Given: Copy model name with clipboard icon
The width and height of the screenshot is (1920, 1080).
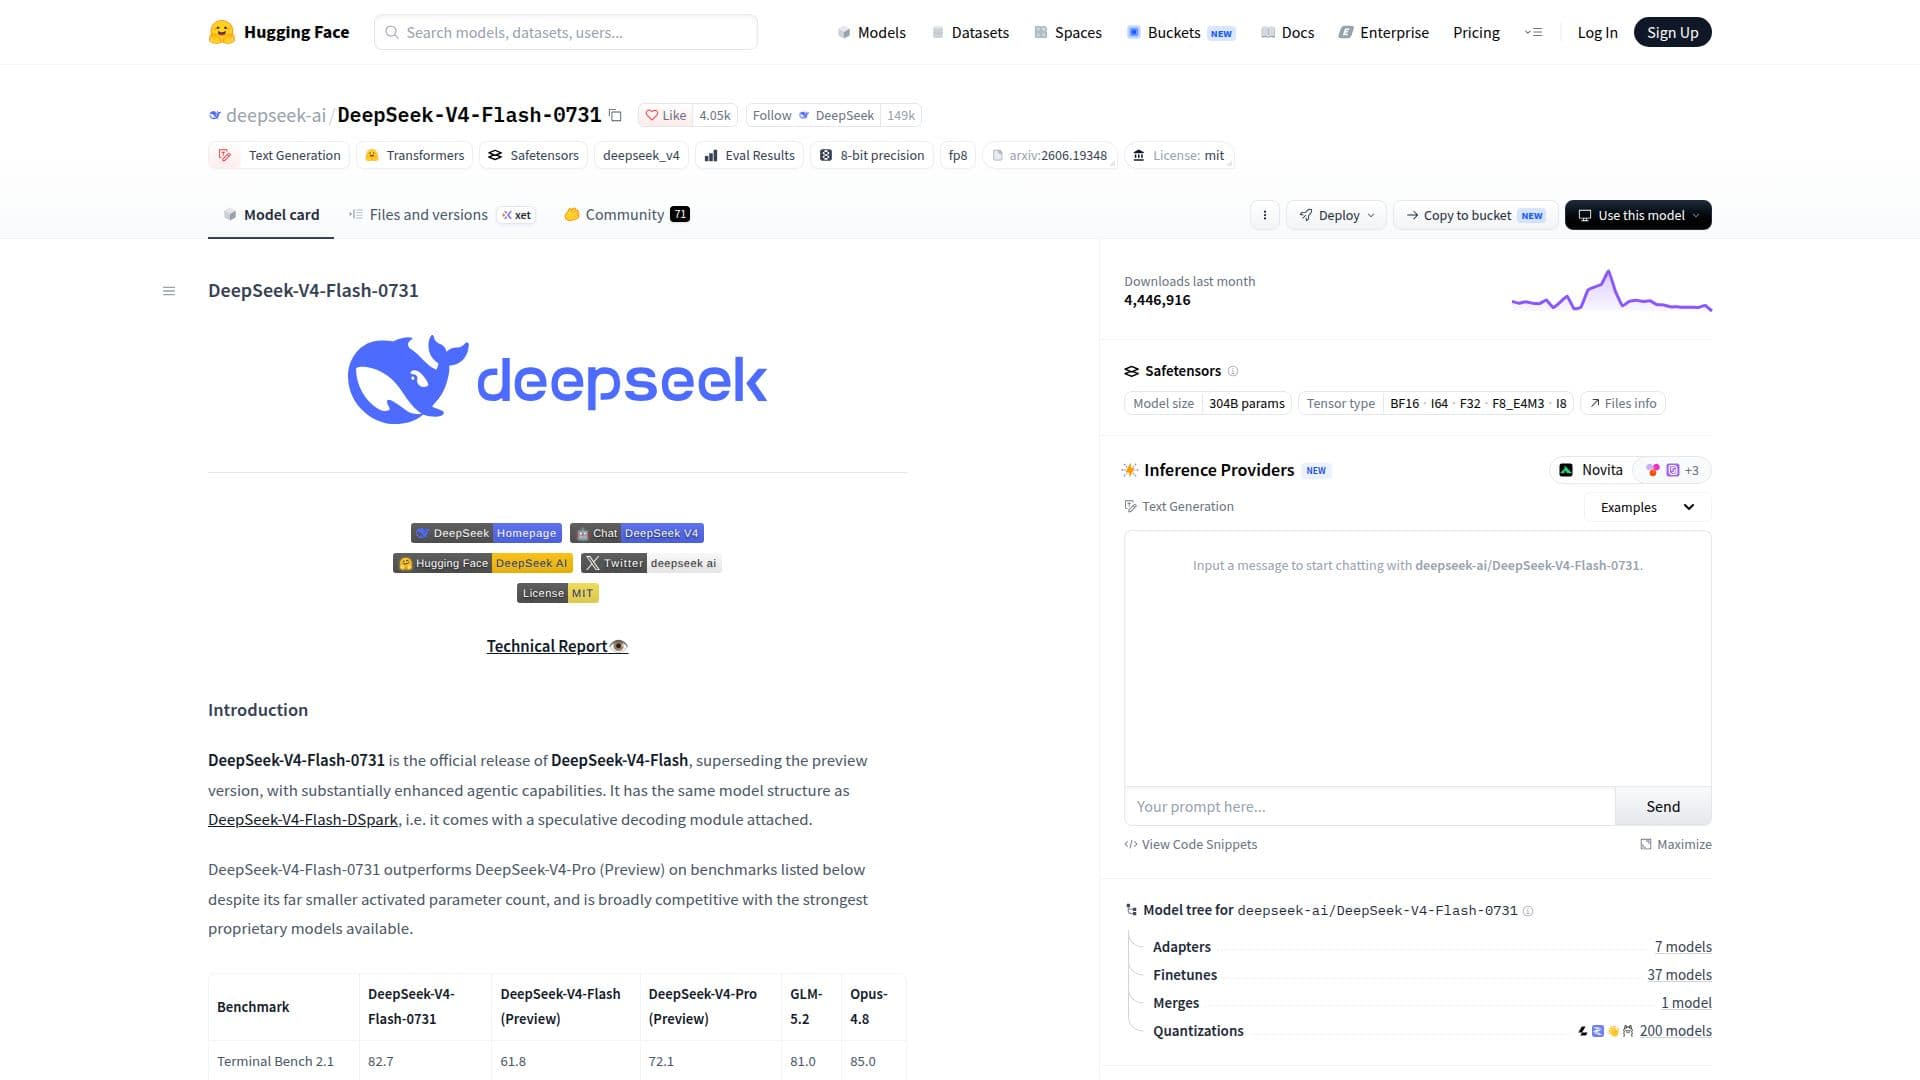Looking at the screenshot, I should coord(616,116).
